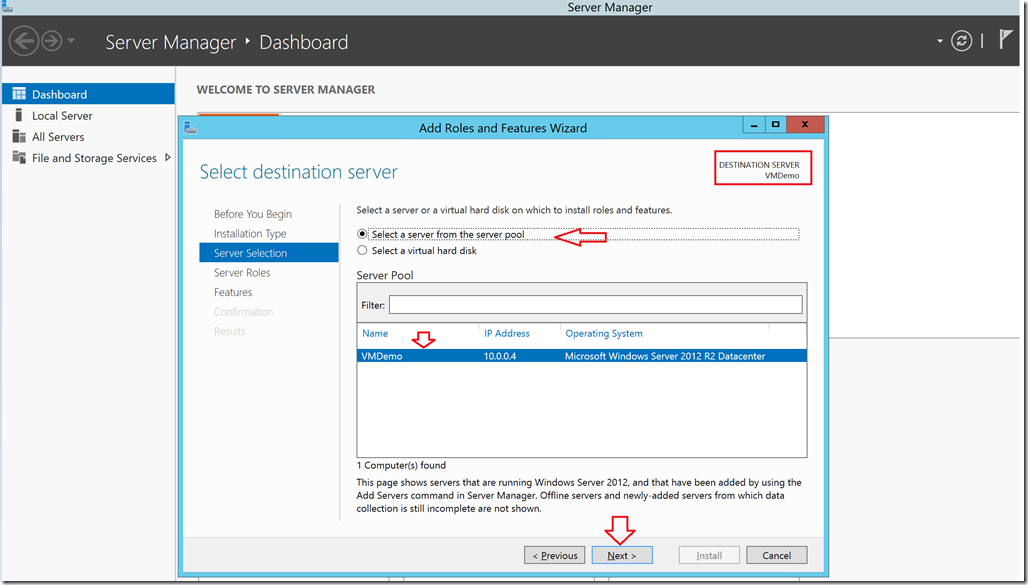The height and width of the screenshot is (585, 1028).
Task: Click the Local Server icon in sidebar
Action: click(19, 115)
